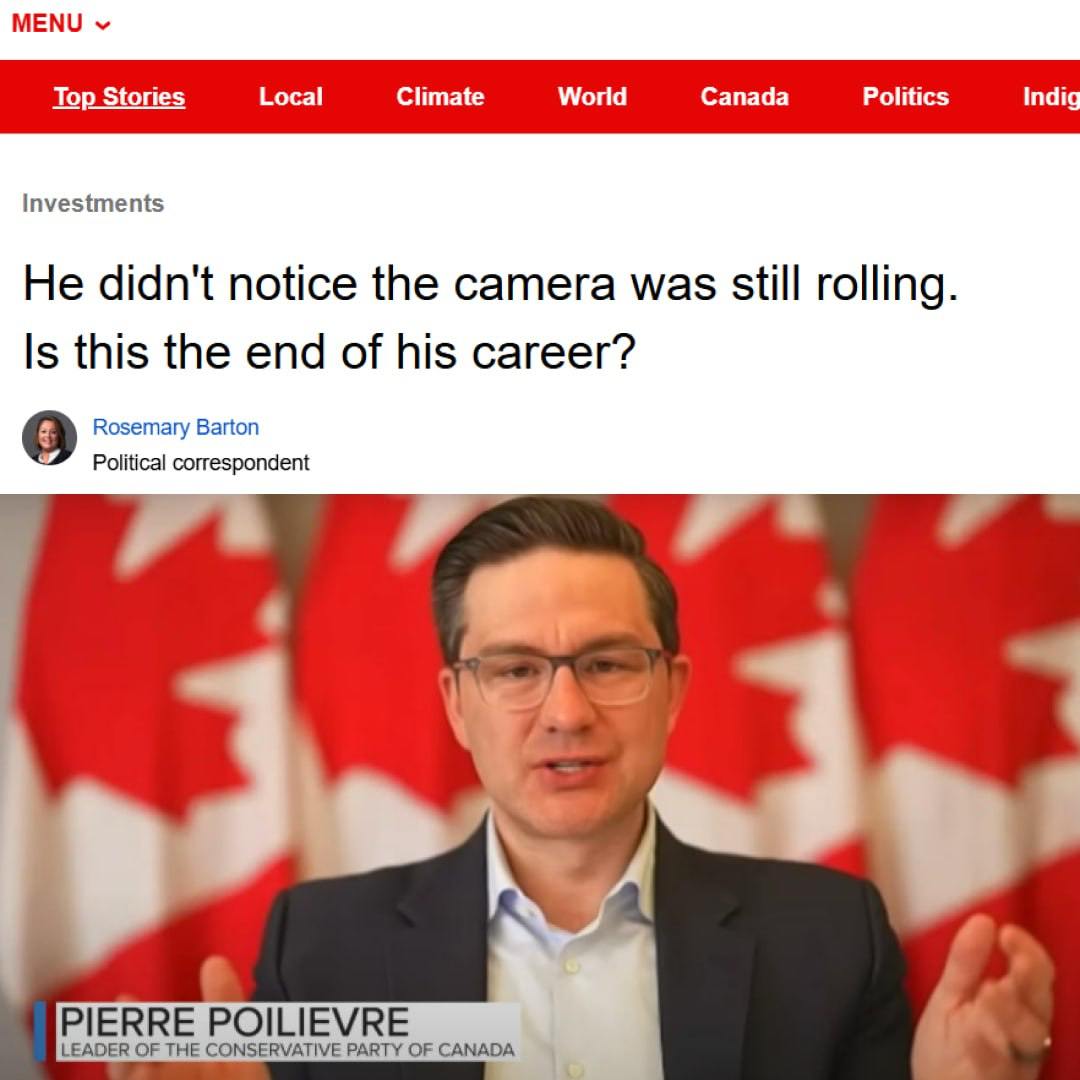Navigate to the World section
Screen dimensions: 1080x1080
(x=592, y=96)
